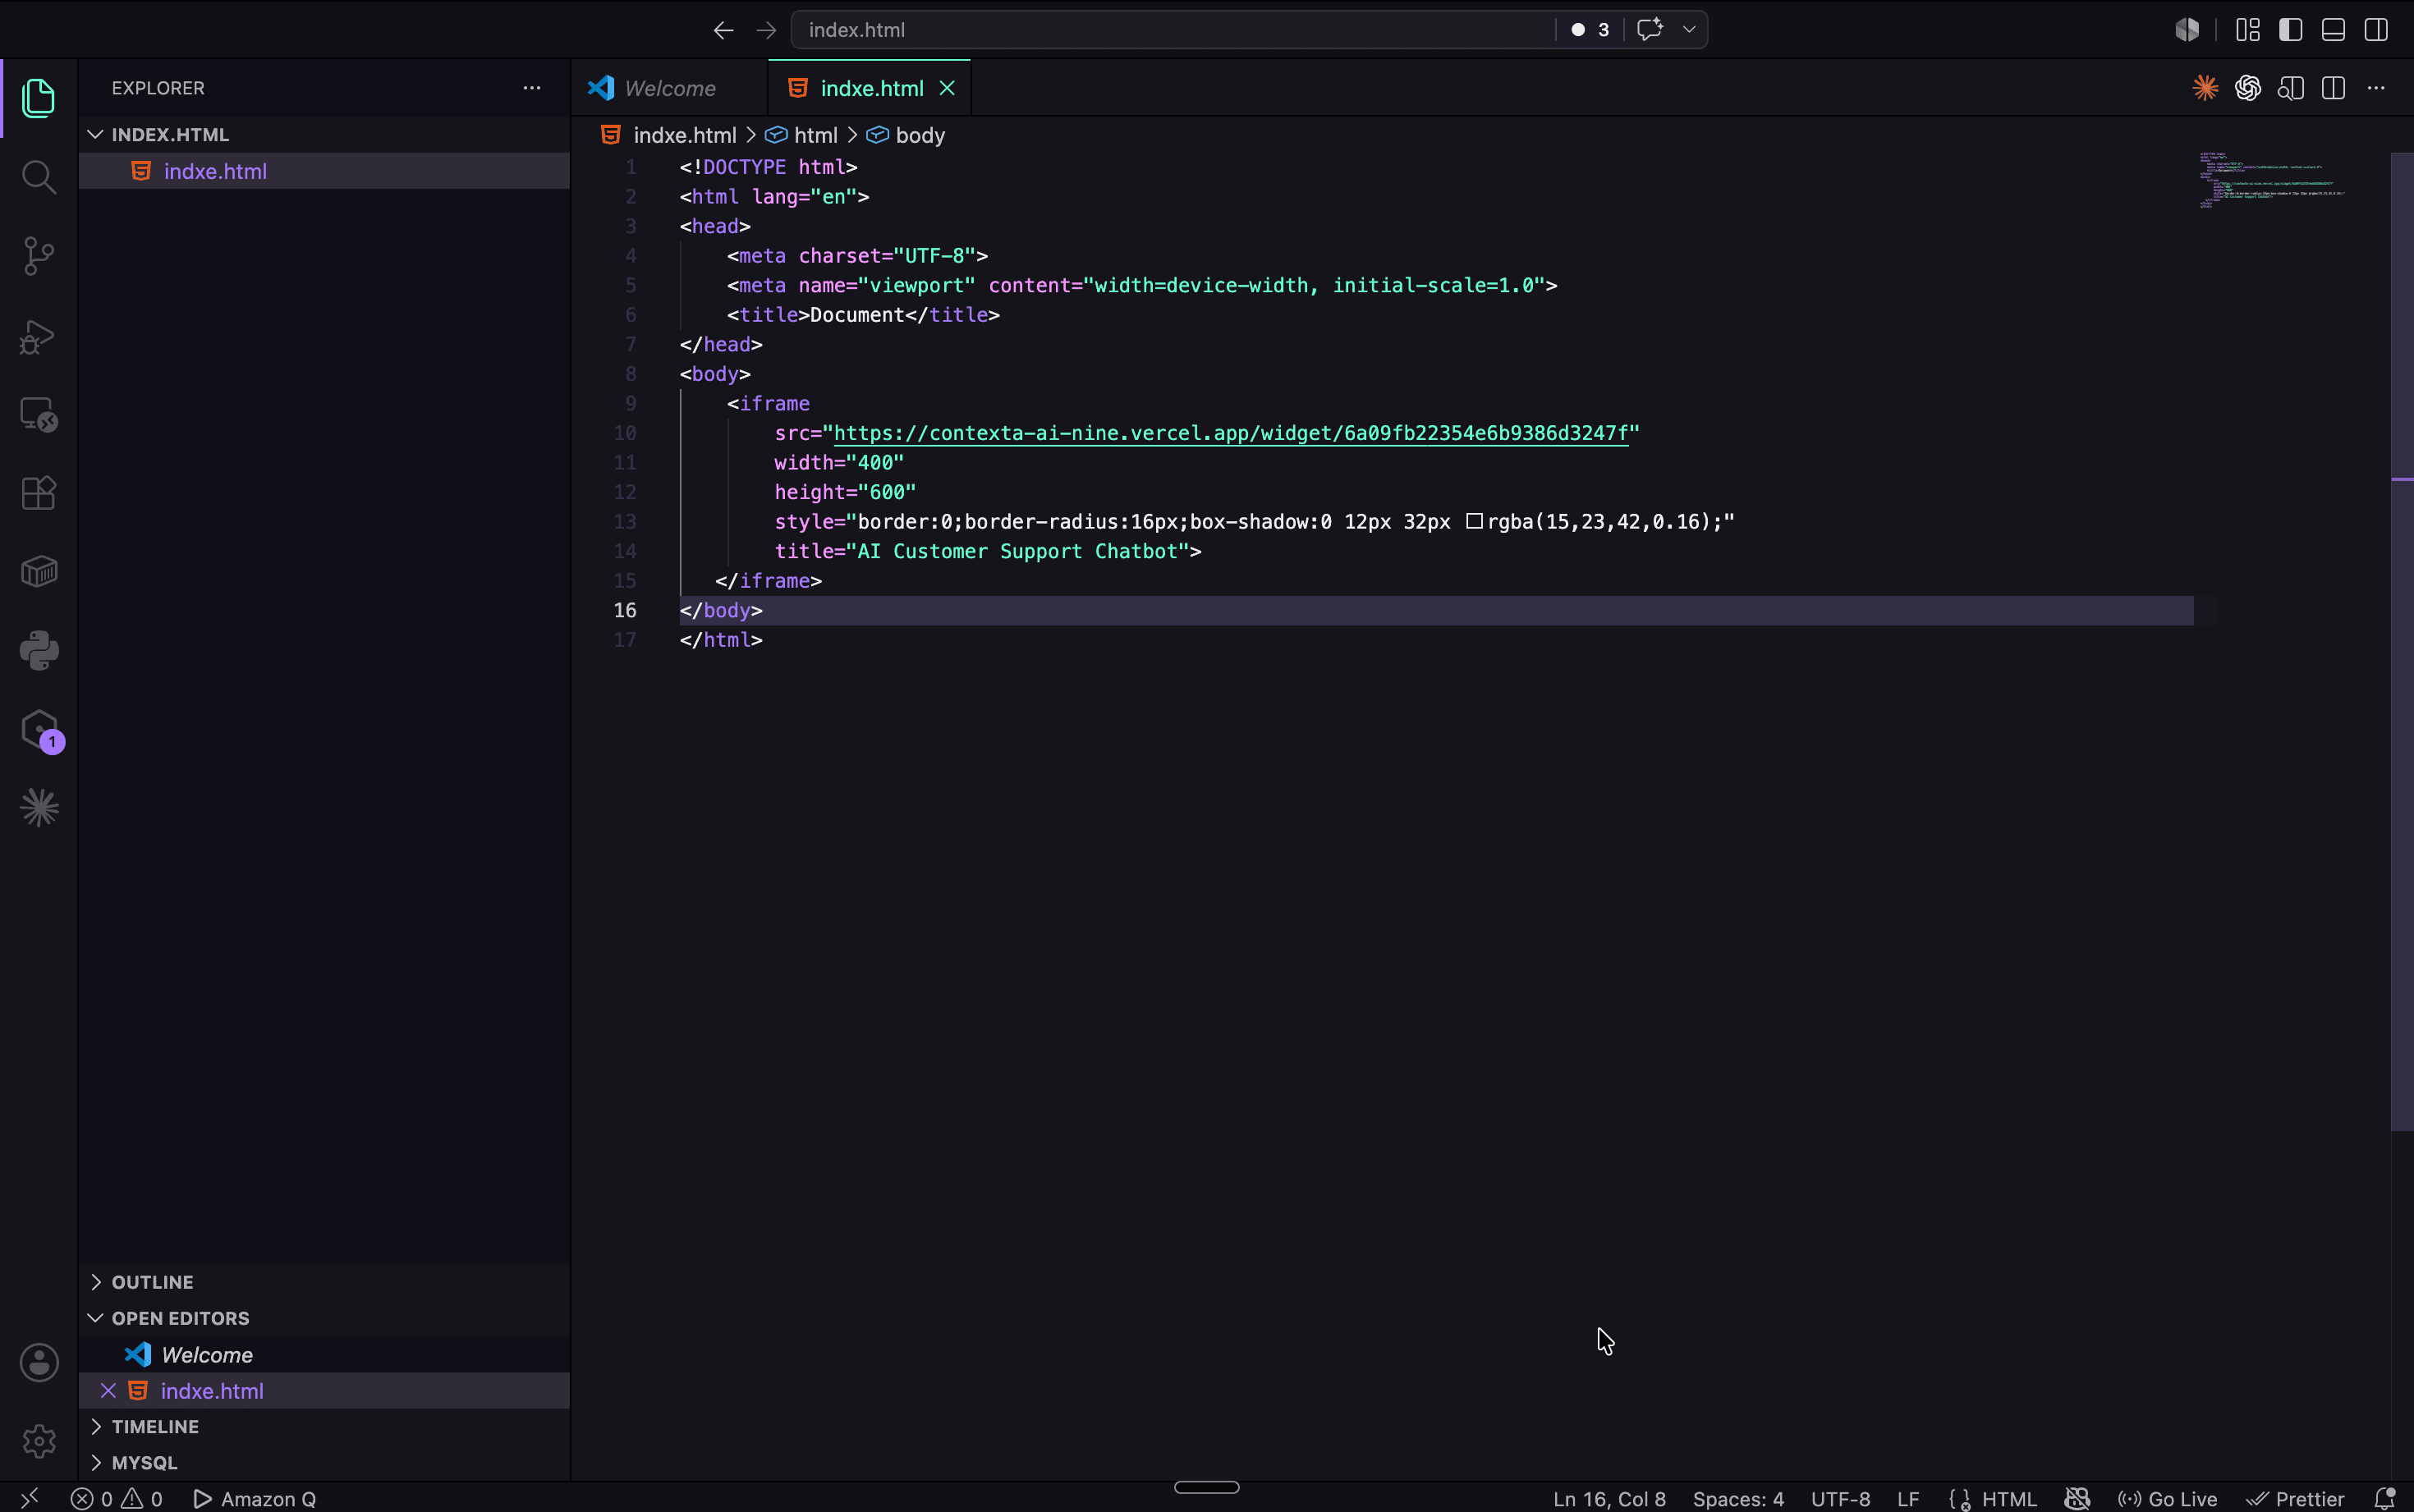2414x1512 pixels.
Task: Expand the OUTLINE section
Action: tap(324, 1282)
